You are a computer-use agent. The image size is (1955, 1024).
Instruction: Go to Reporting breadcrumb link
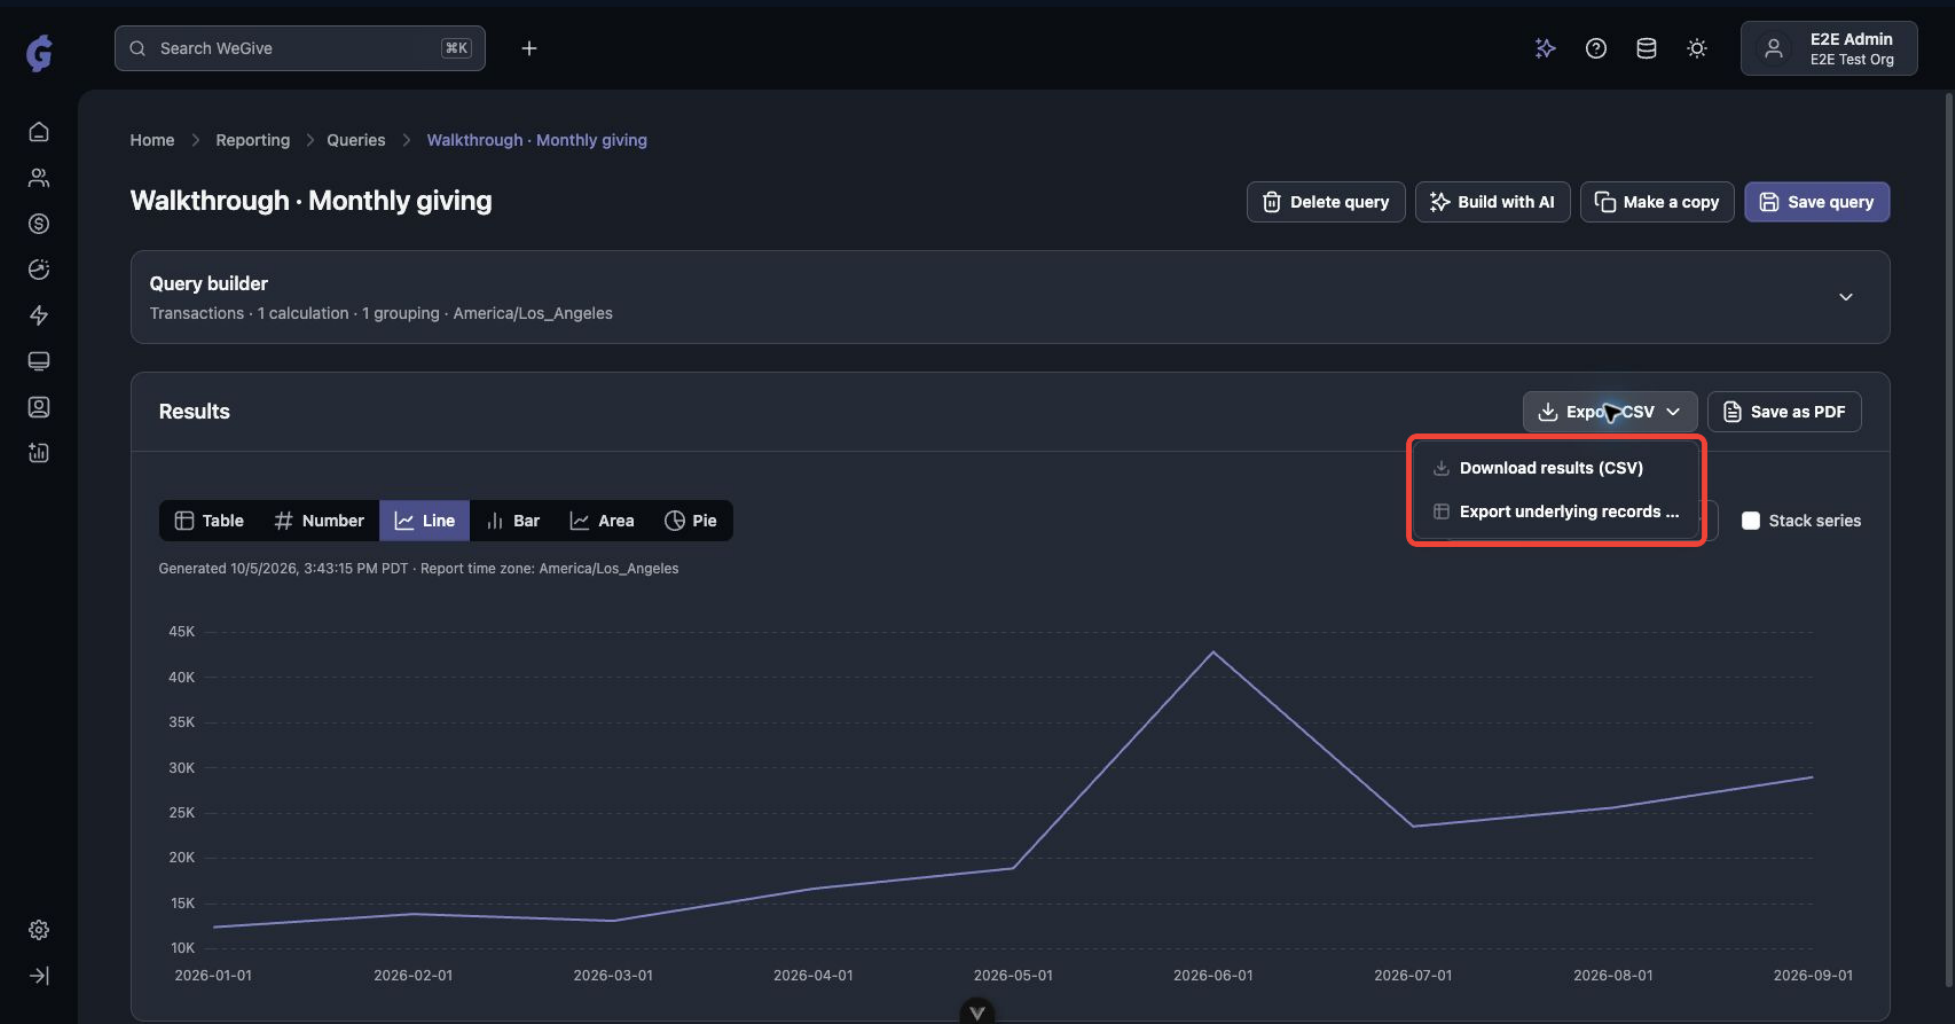pos(253,140)
